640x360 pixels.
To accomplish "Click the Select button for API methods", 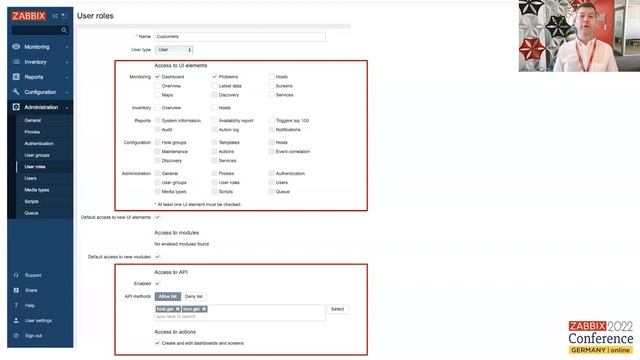I will click(x=338, y=309).
